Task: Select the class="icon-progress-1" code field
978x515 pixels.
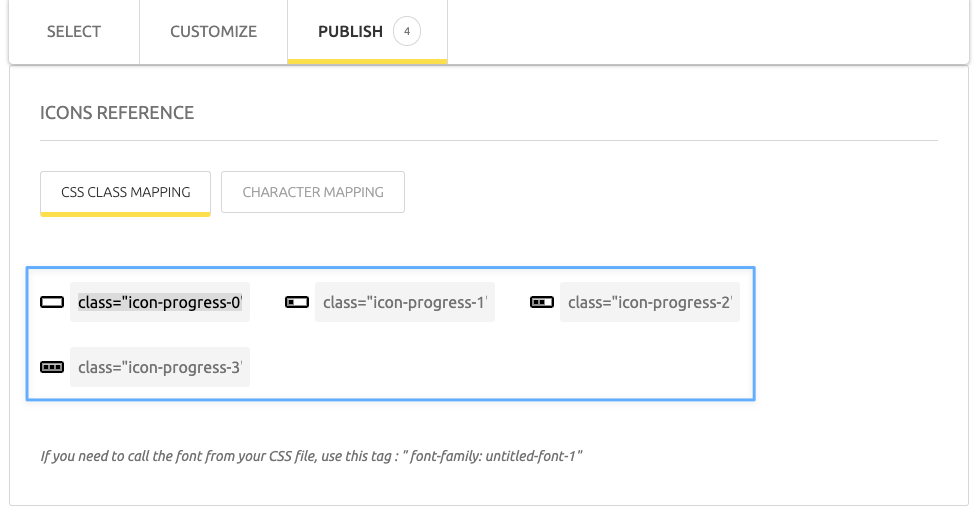Action: (x=405, y=302)
